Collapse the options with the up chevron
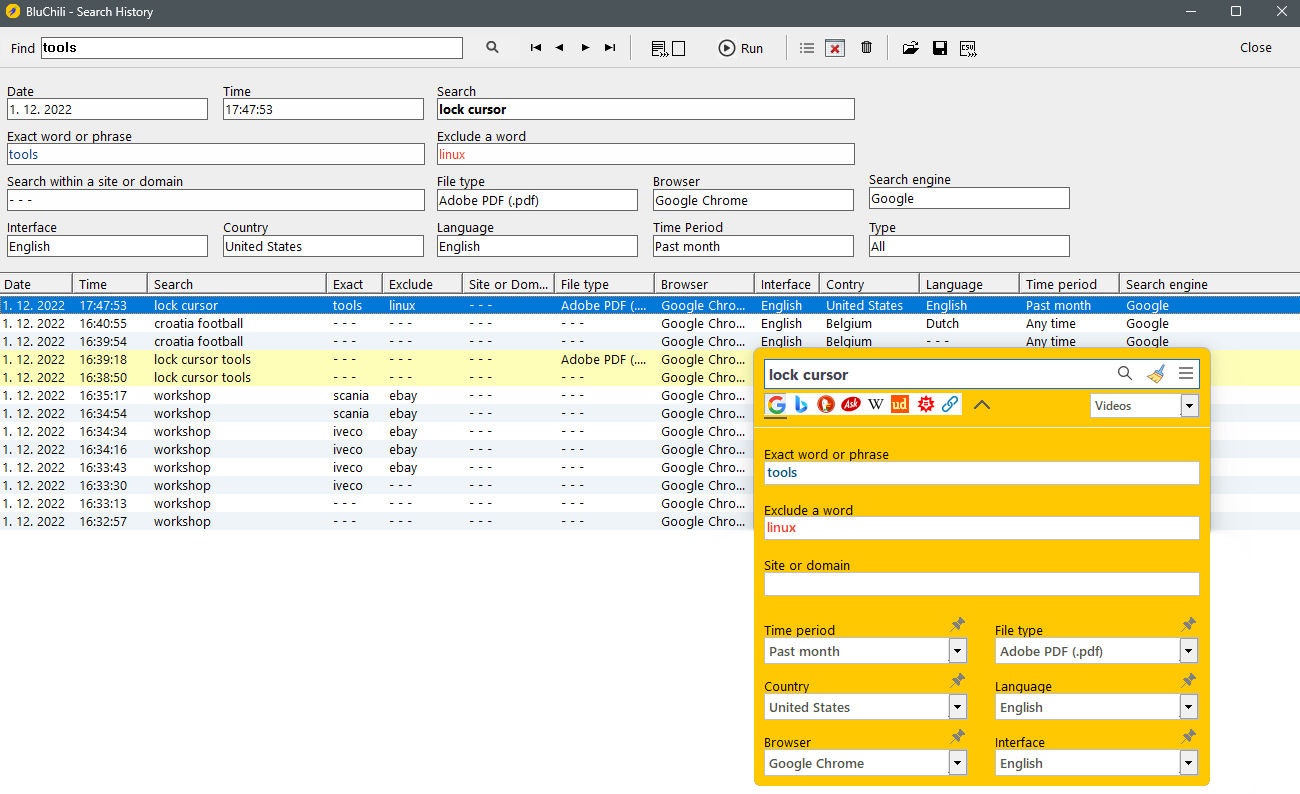Image resolution: width=1300 pixels, height=794 pixels. point(982,405)
